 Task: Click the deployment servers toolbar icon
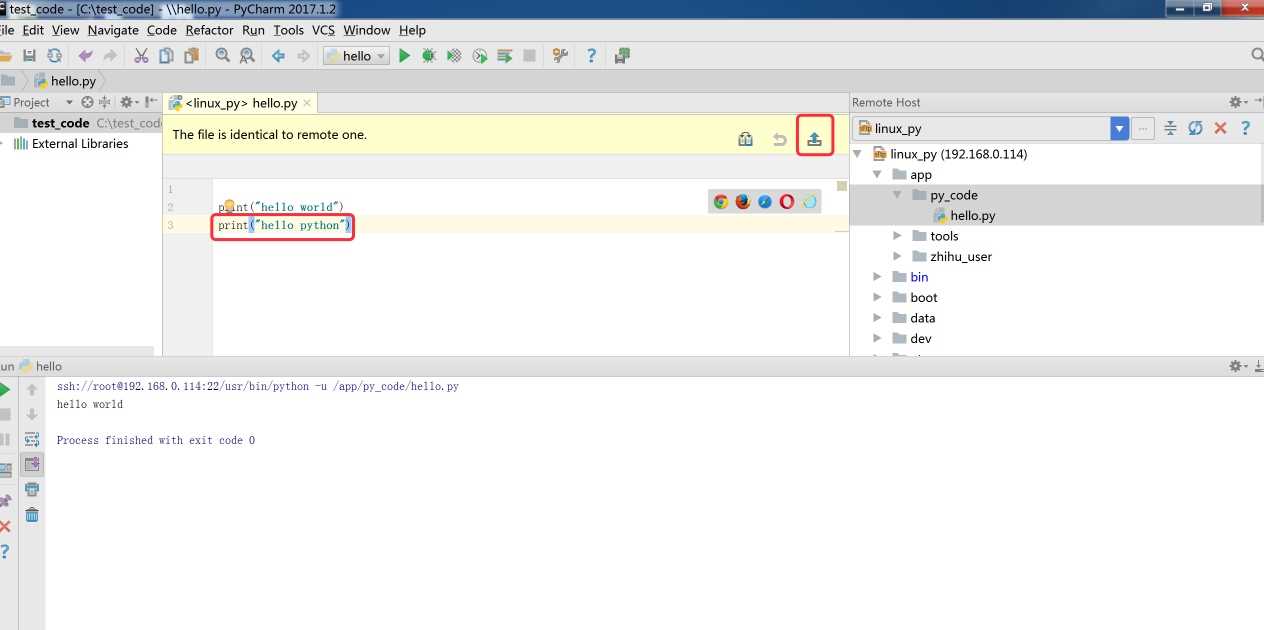point(622,56)
